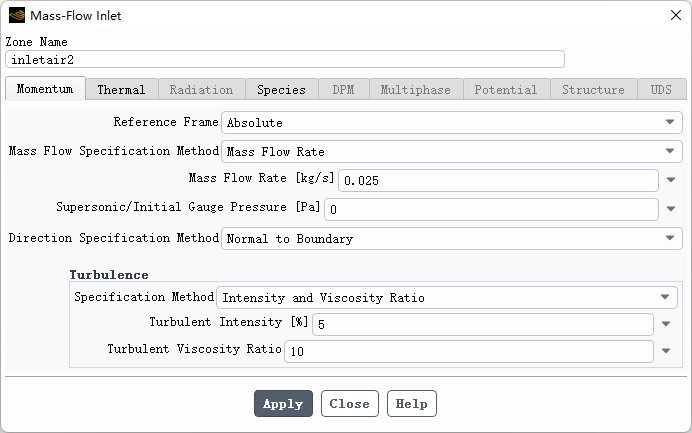The image size is (692, 433).
Task: Click arrow beside Mass Flow Rate field
Action: (x=669, y=181)
